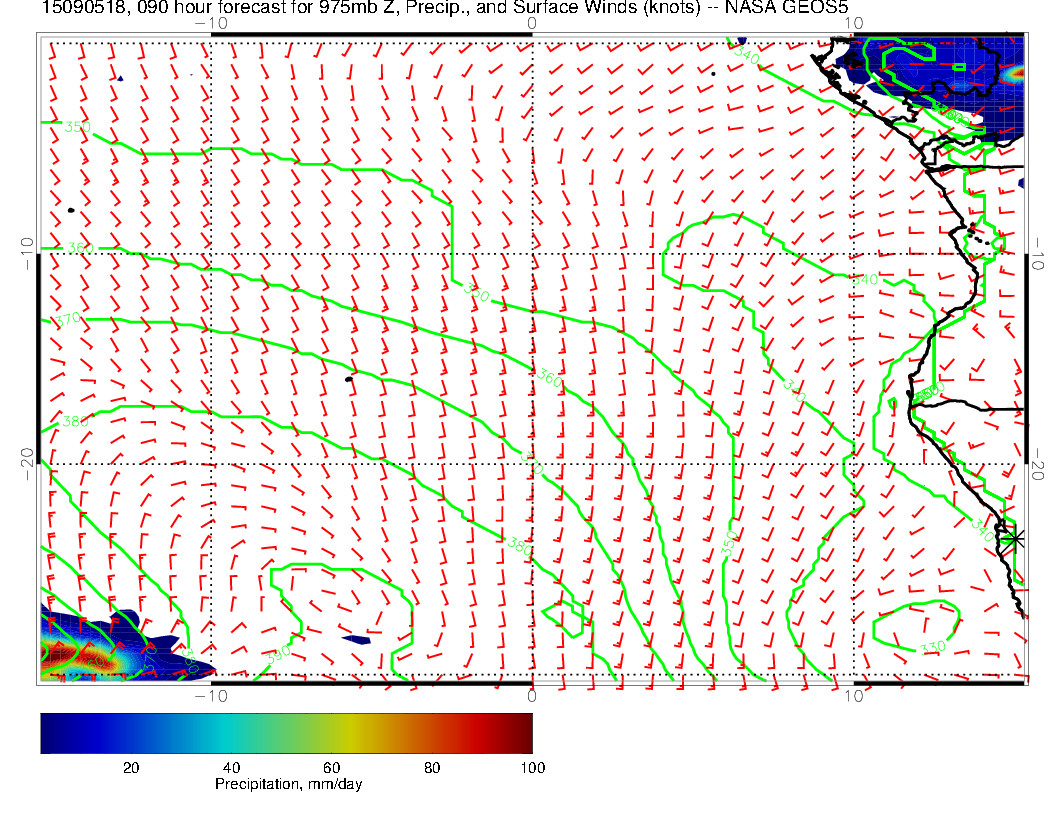Click the small island dot near the 360 contour
Image resolution: width=1056 pixels, height=816 pixels.
348,379
